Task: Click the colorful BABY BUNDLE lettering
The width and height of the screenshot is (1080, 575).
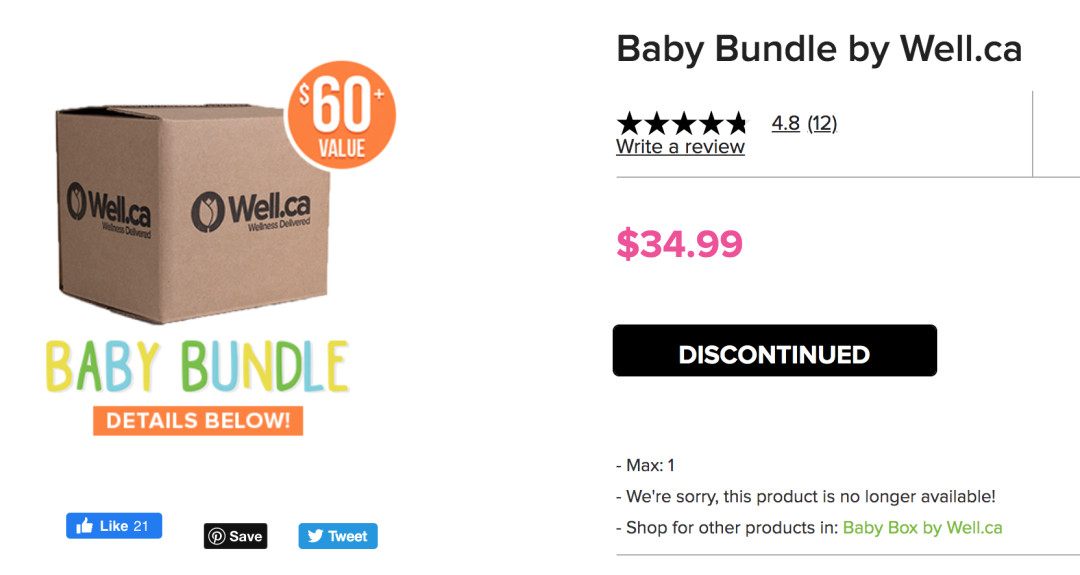Action: coord(197,367)
